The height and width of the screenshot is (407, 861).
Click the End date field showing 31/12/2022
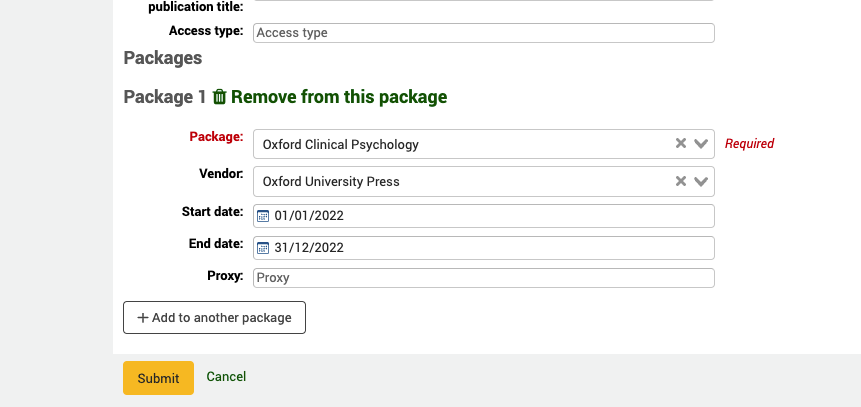(x=490, y=248)
